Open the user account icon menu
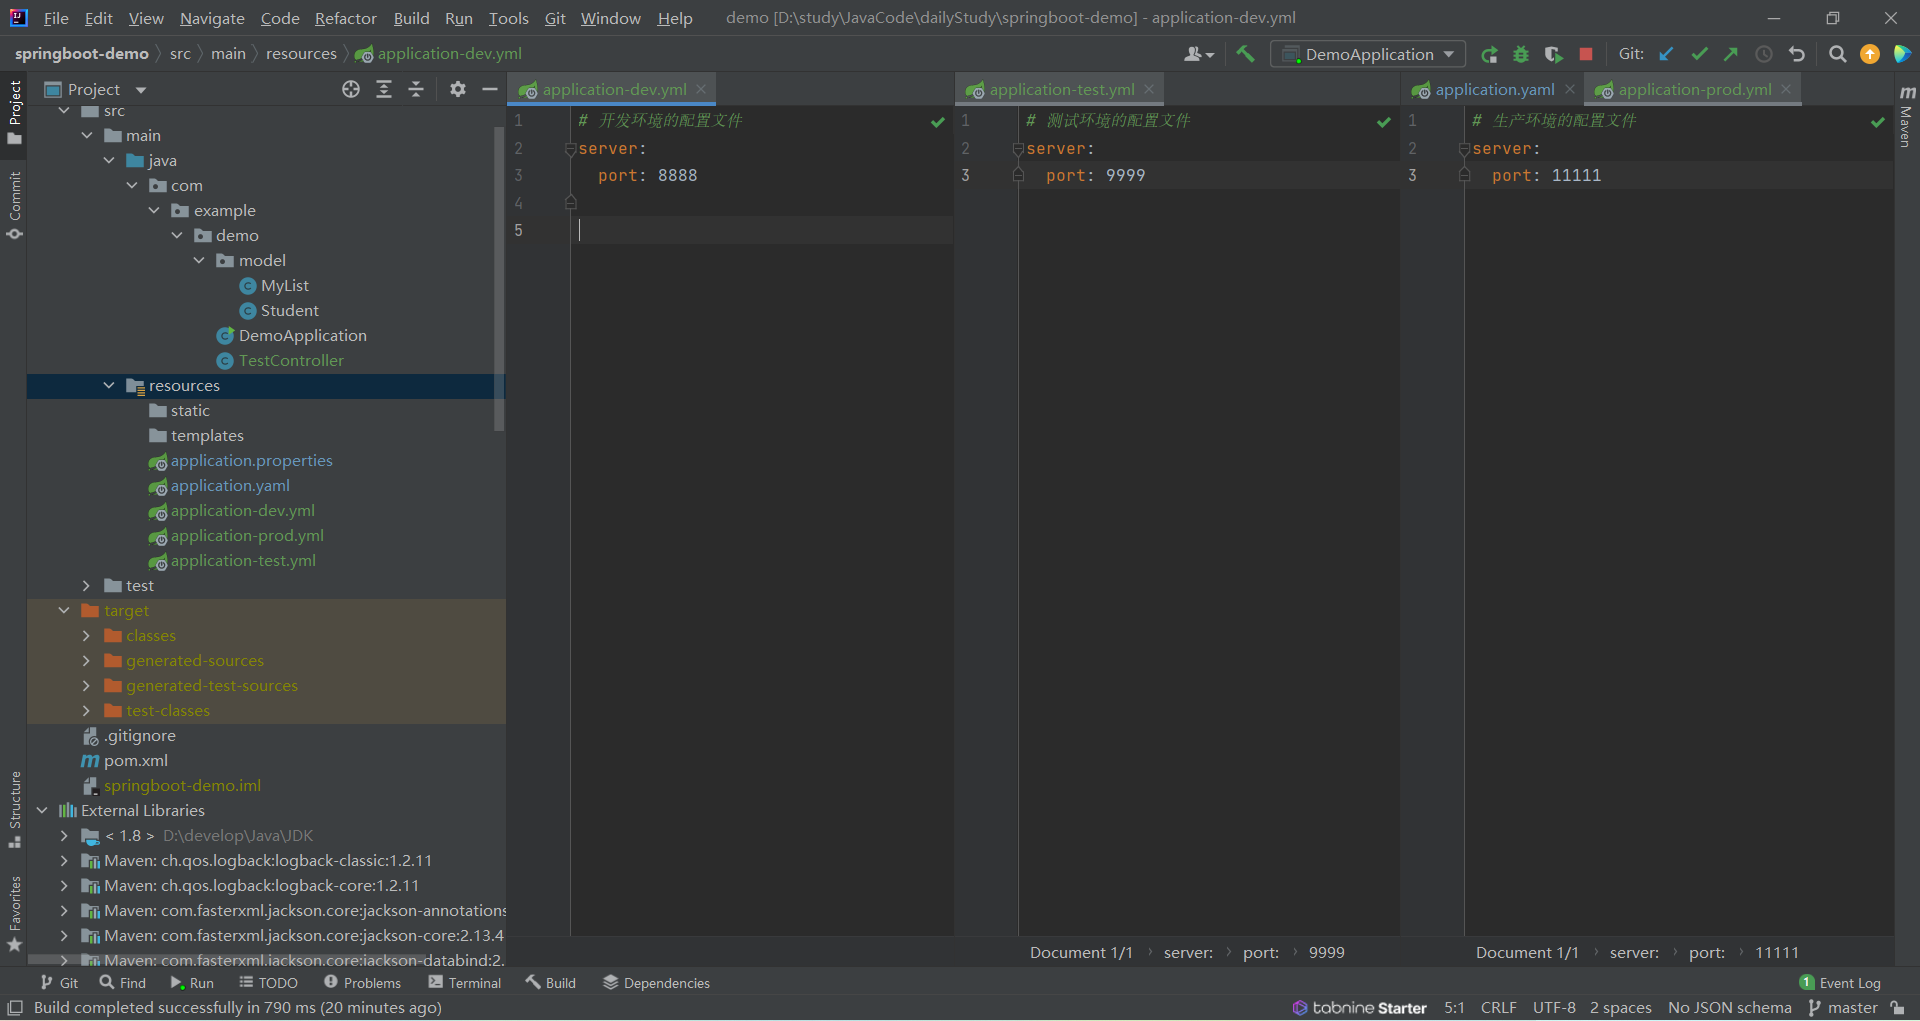 pyautogui.click(x=1198, y=54)
